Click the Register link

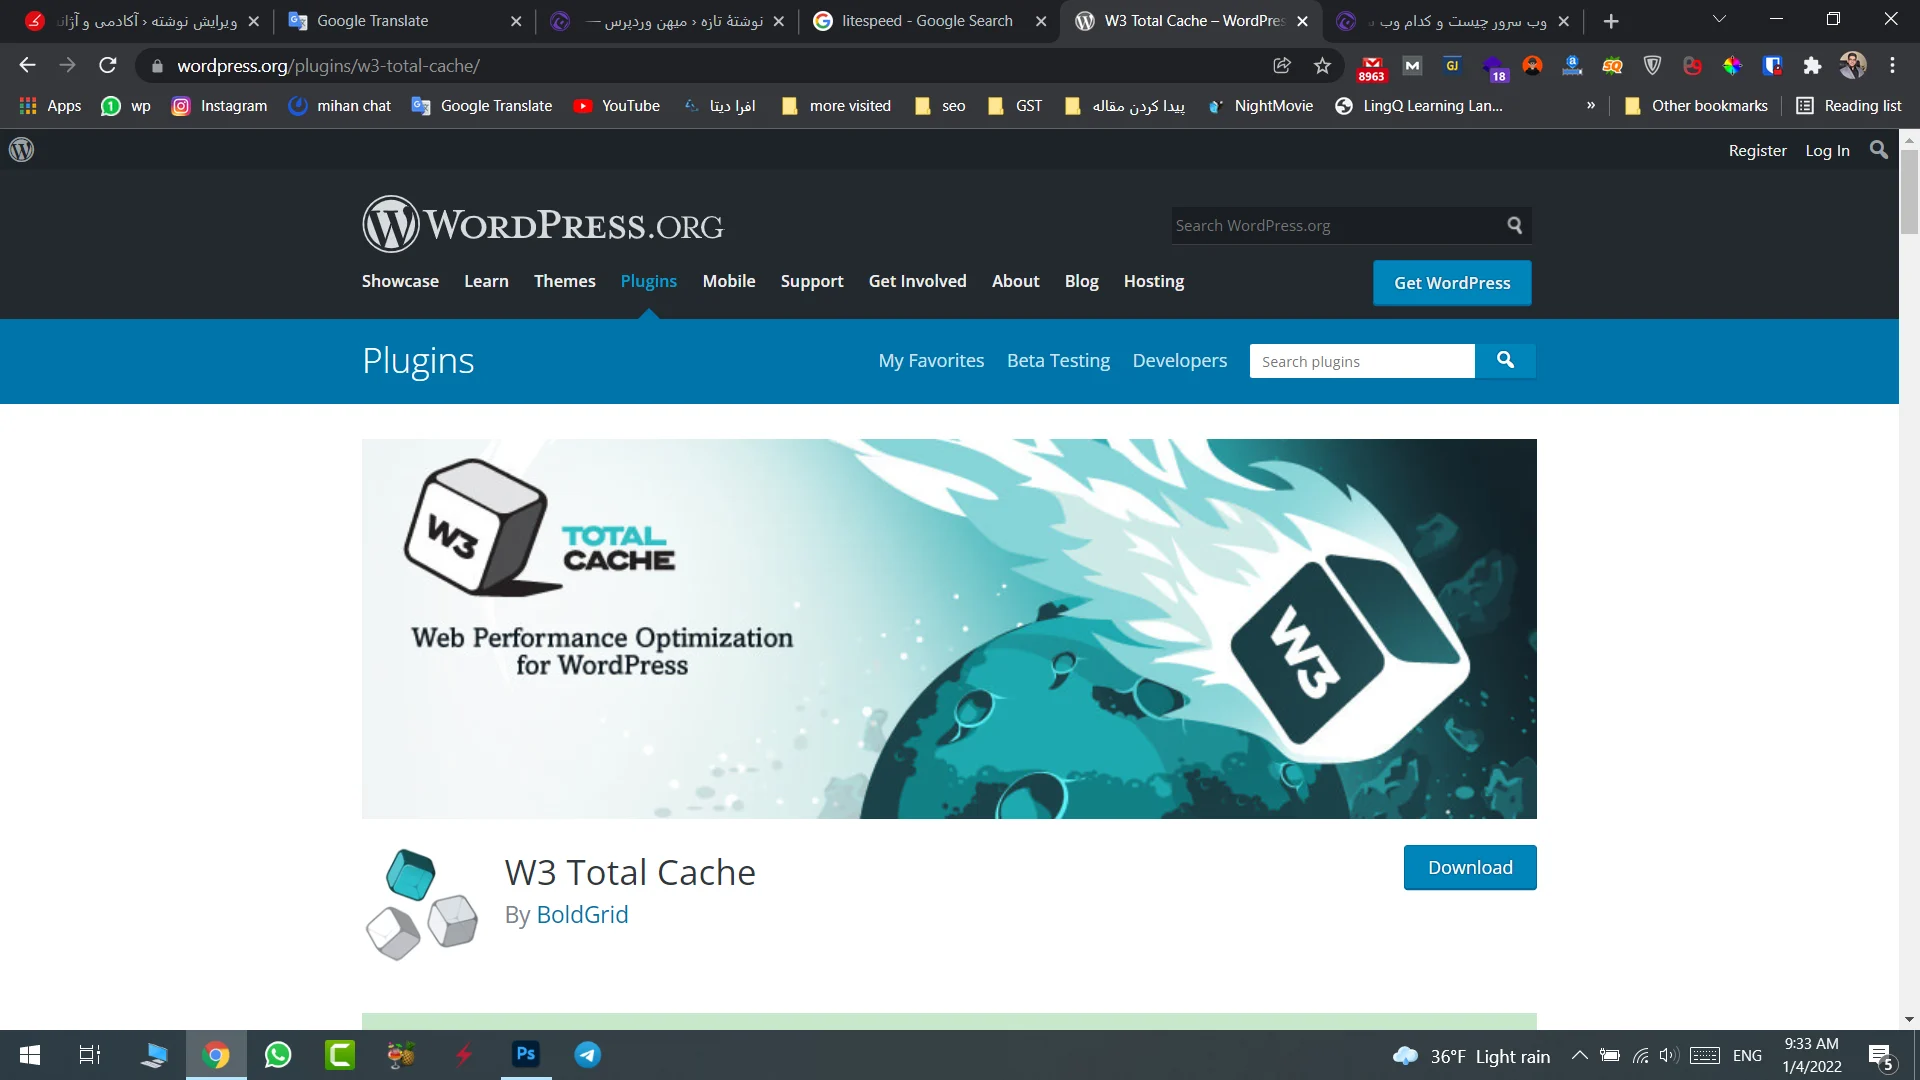click(1757, 150)
